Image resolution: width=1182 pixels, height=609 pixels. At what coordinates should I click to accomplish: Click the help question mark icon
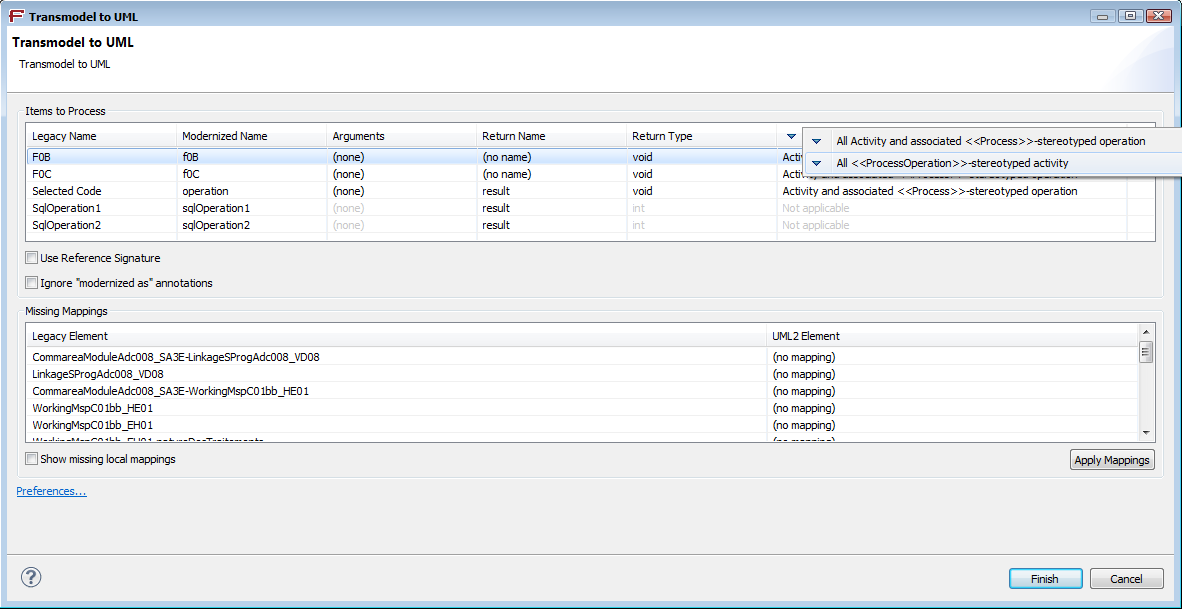(31, 577)
